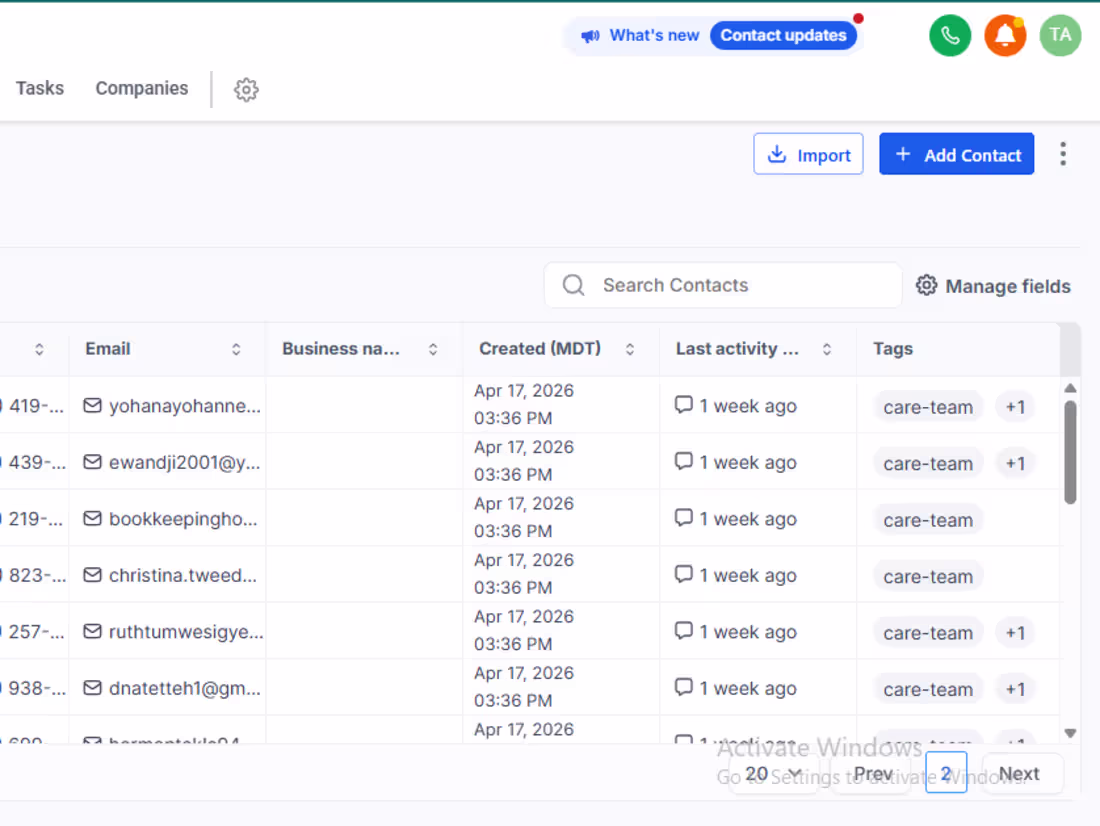Screen dimensions: 1100x826
Task: Click the activity chat icon in ruthtumwesigye row
Action: (683, 631)
